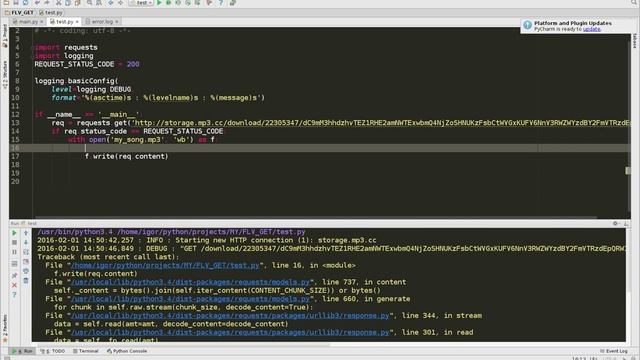Screen dimensions: 640x360
Task: Open Help via the question mark toolbar icon
Action: (x=221, y=3)
